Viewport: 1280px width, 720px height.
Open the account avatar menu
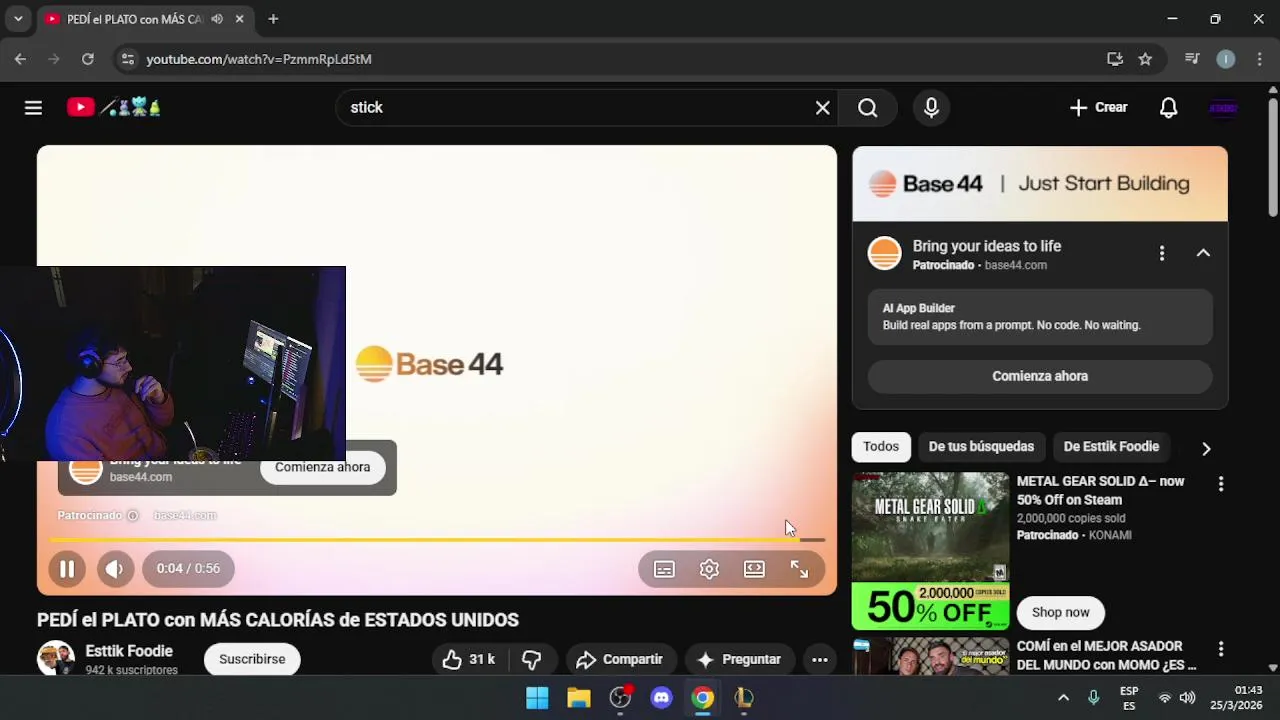[1223, 108]
